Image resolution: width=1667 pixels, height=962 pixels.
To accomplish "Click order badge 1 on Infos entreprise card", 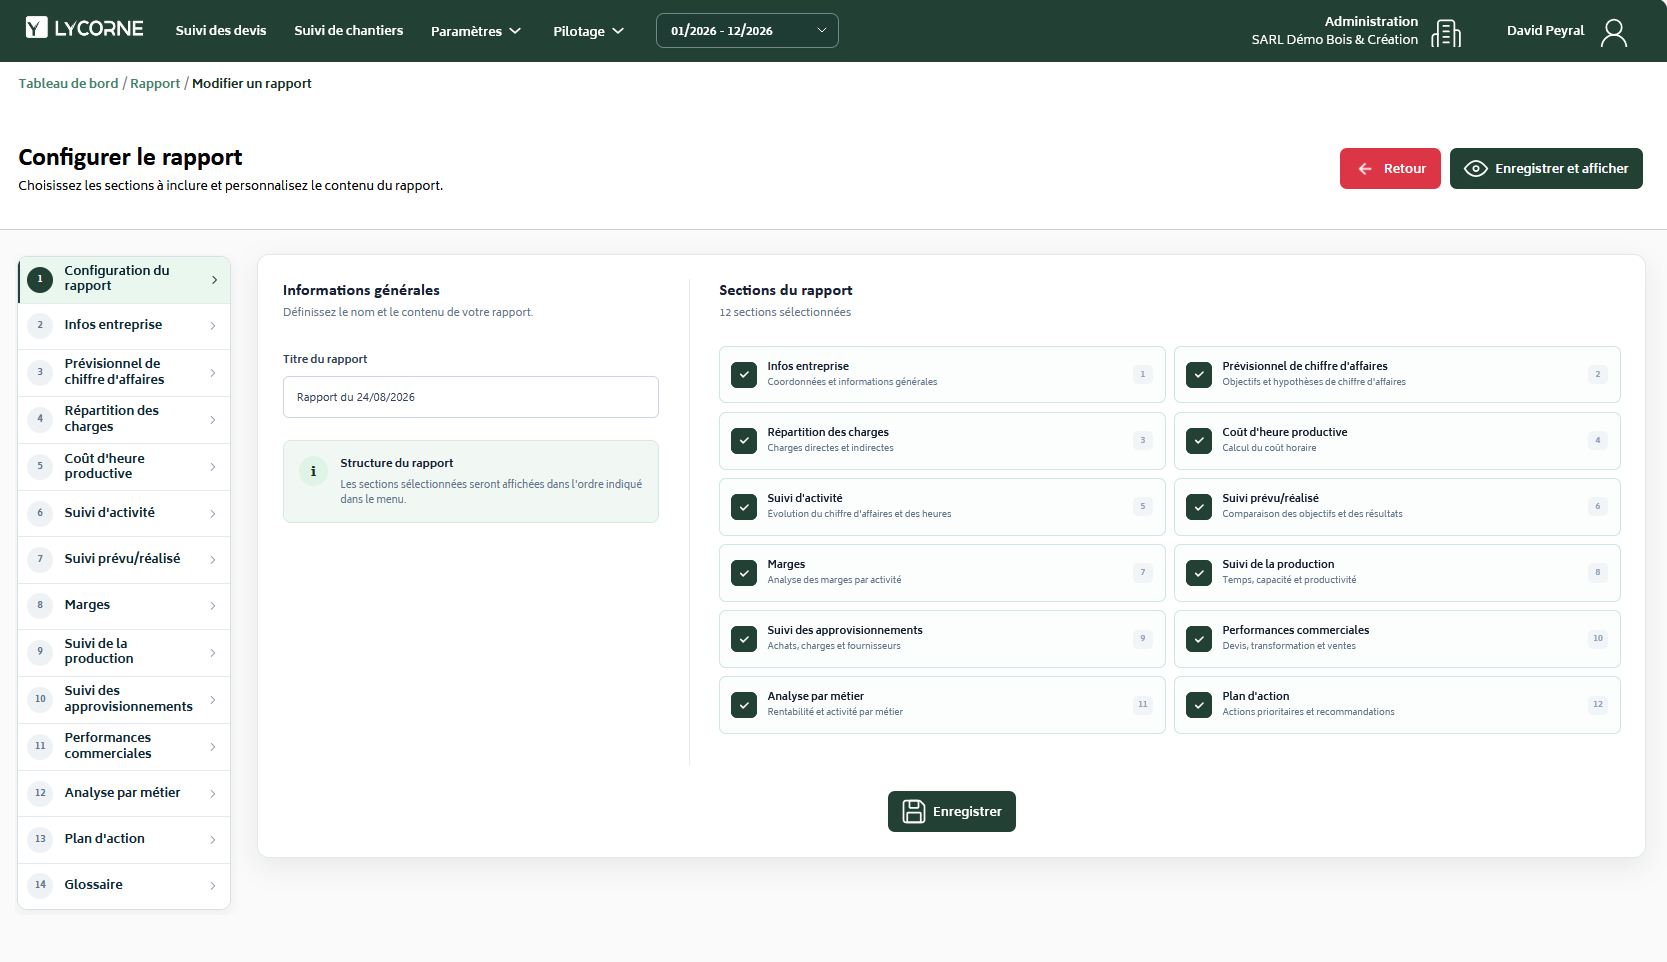I will [x=1143, y=375].
